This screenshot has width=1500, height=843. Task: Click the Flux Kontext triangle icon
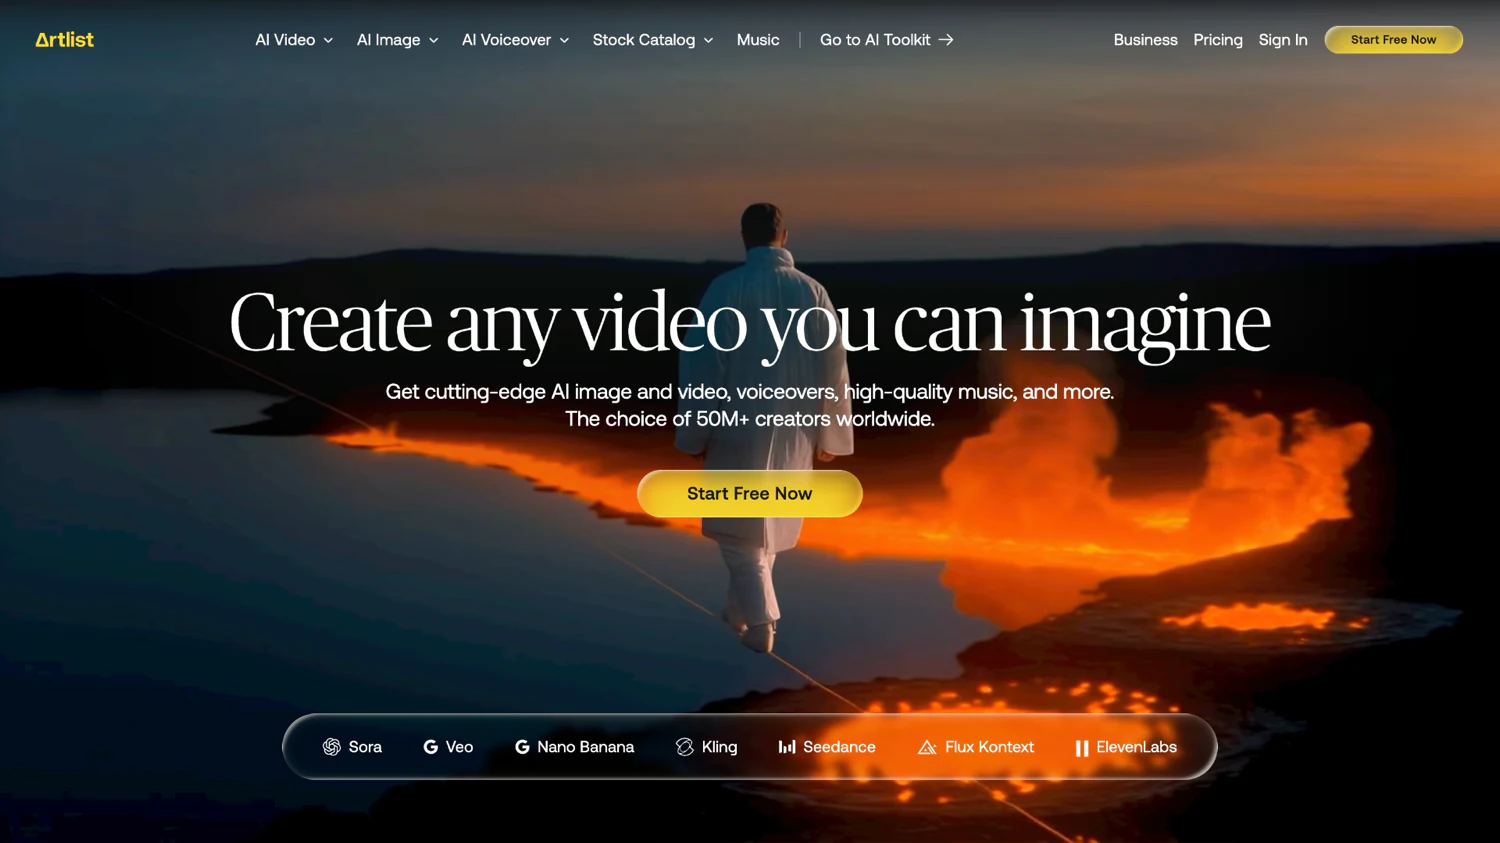click(x=927, y=747)
